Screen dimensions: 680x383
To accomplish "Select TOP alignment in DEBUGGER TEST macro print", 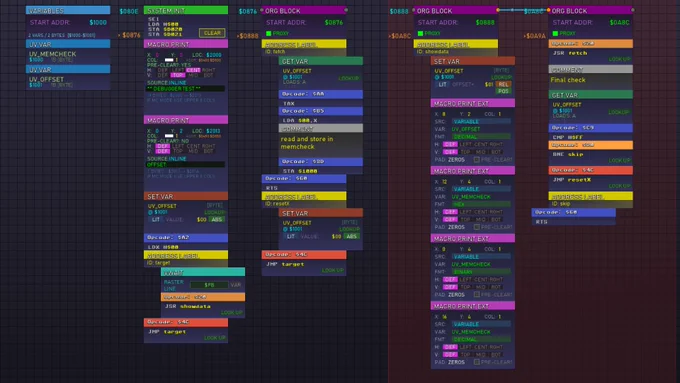I will click(x=178, y=75).
